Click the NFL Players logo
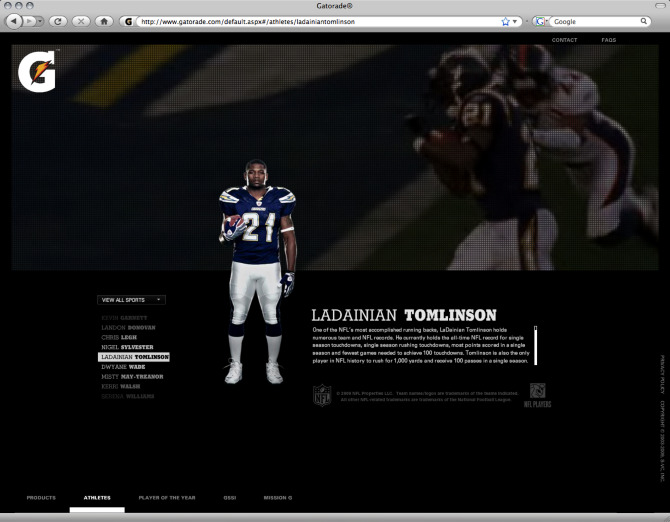Viewport: 670px width, 522px height. point(537,394)
